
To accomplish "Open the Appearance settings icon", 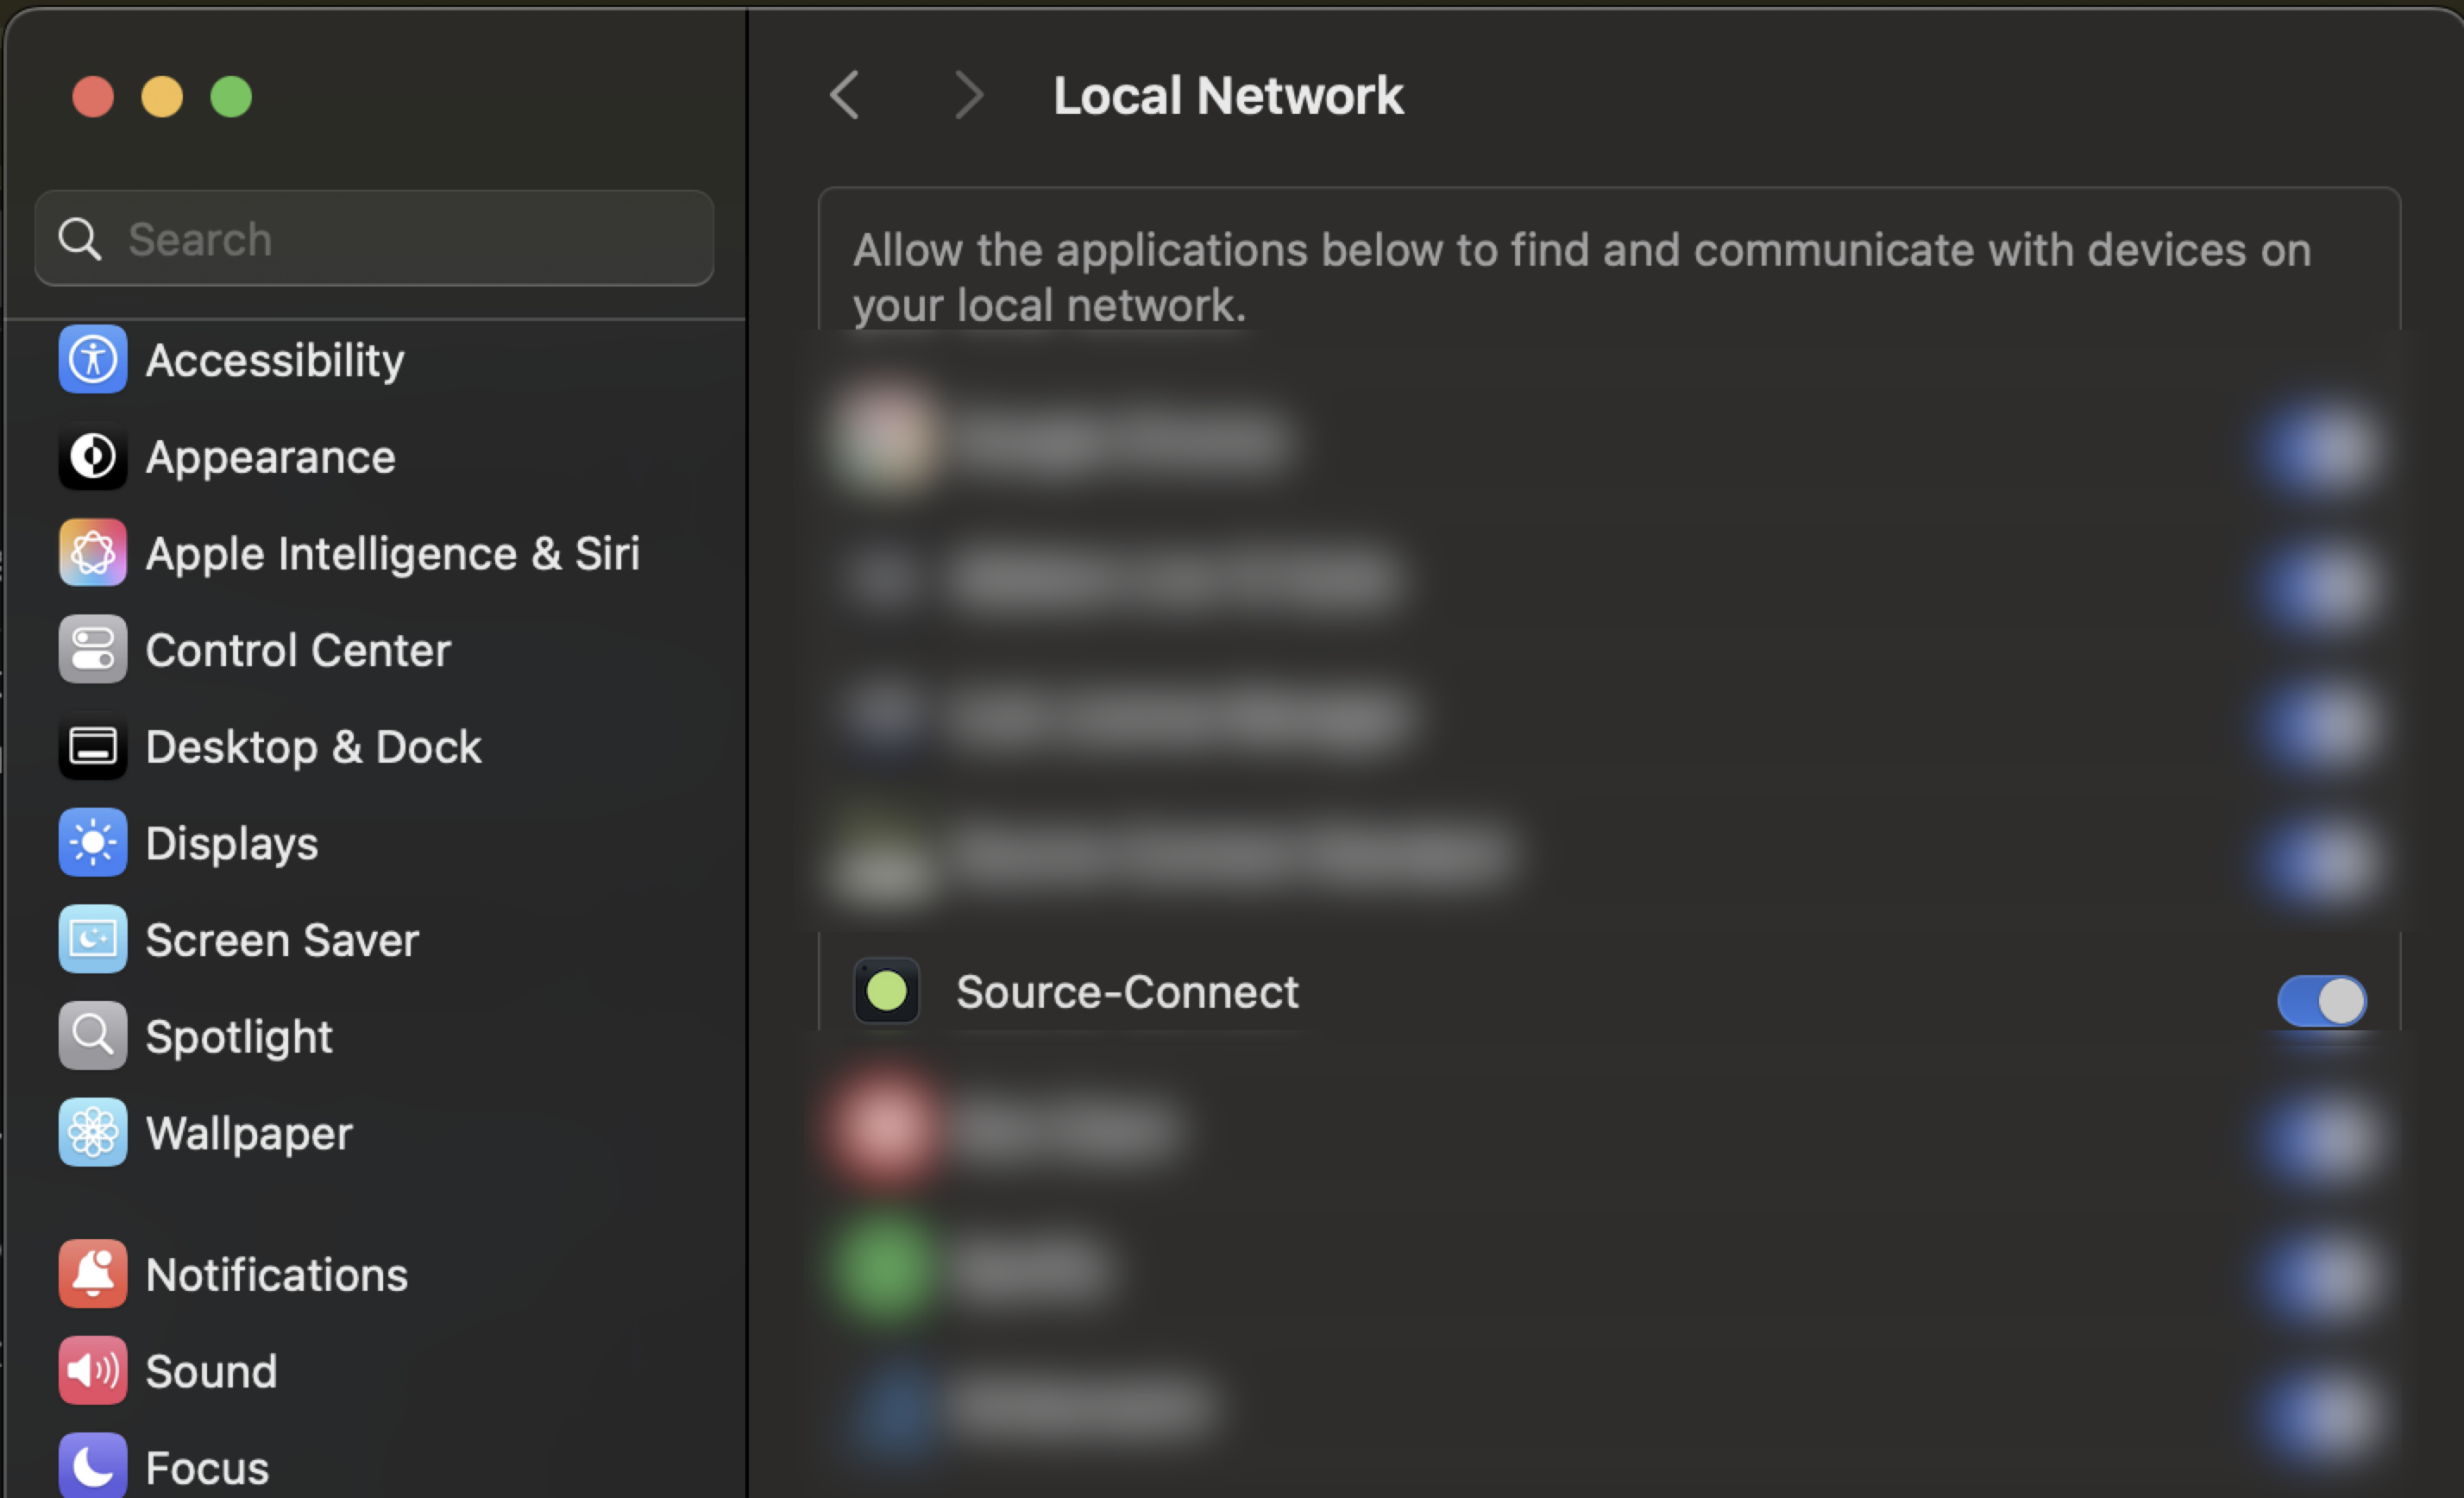I will [92, 457].
